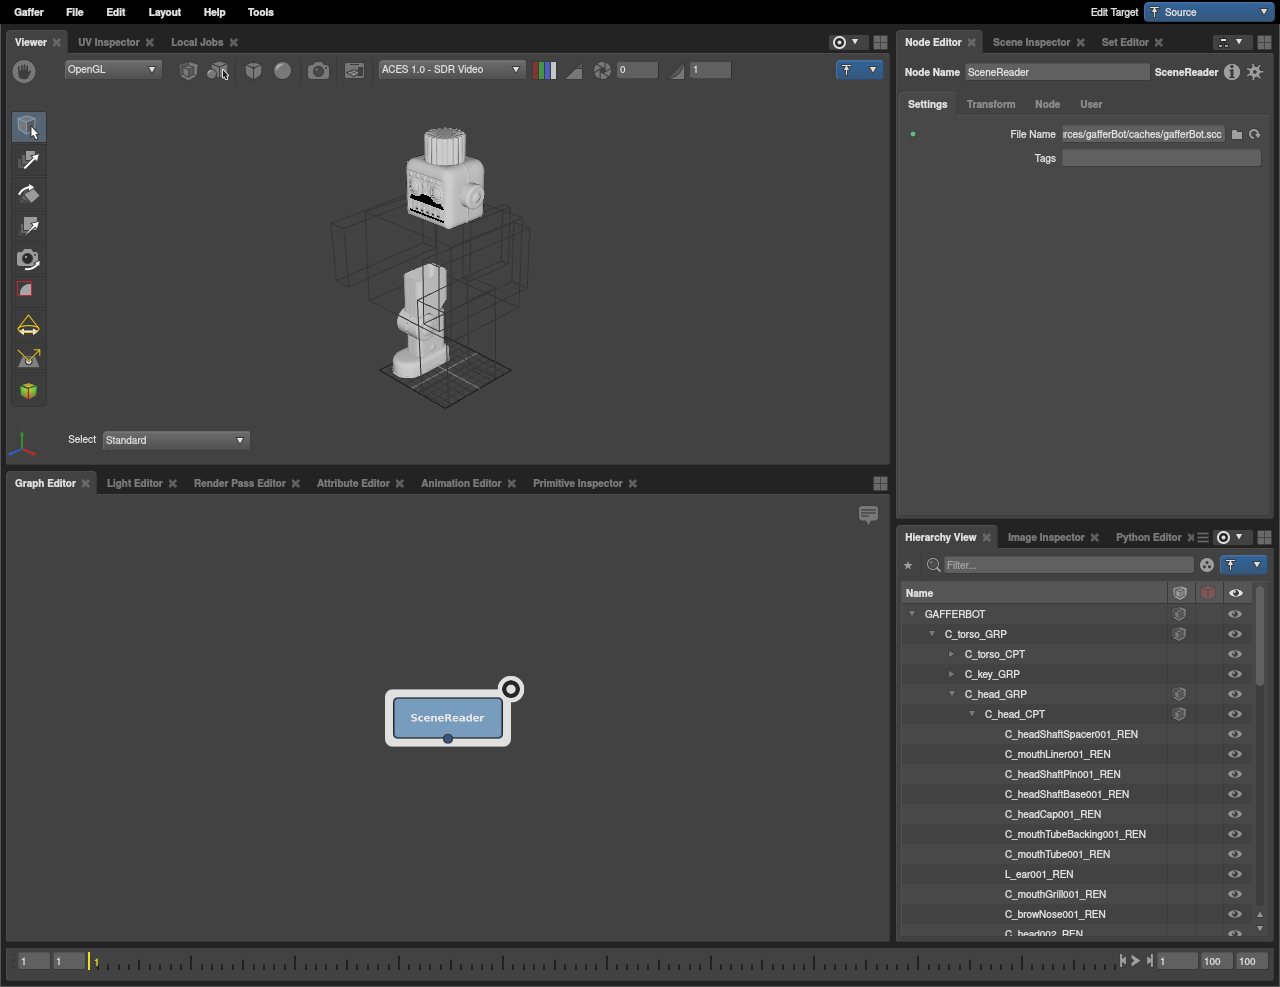Click the reload icon beside File Name
The height and width of the screenshot is (987, 1280).
(1255, 134)
